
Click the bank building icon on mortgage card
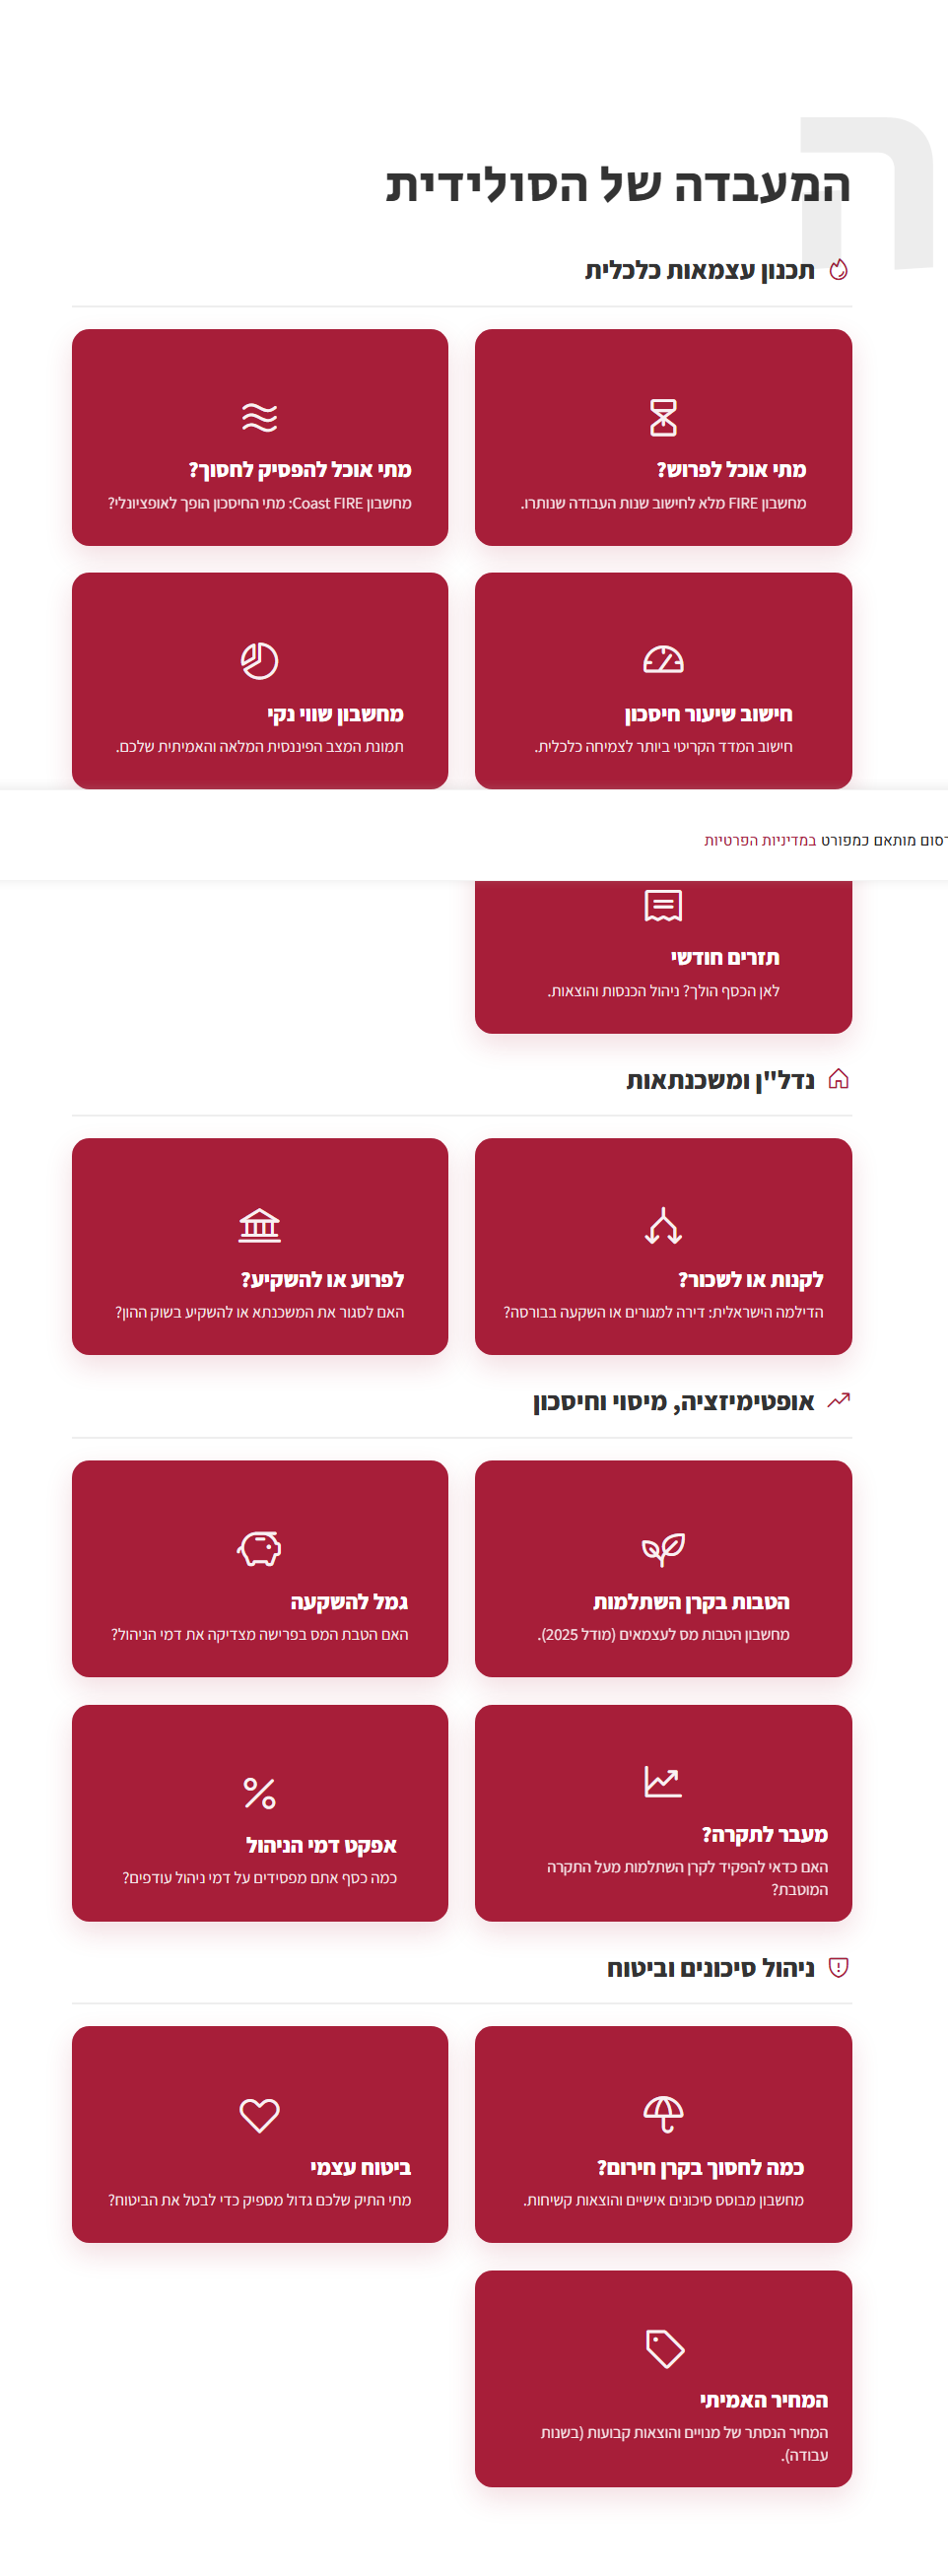coord(259,1226)
